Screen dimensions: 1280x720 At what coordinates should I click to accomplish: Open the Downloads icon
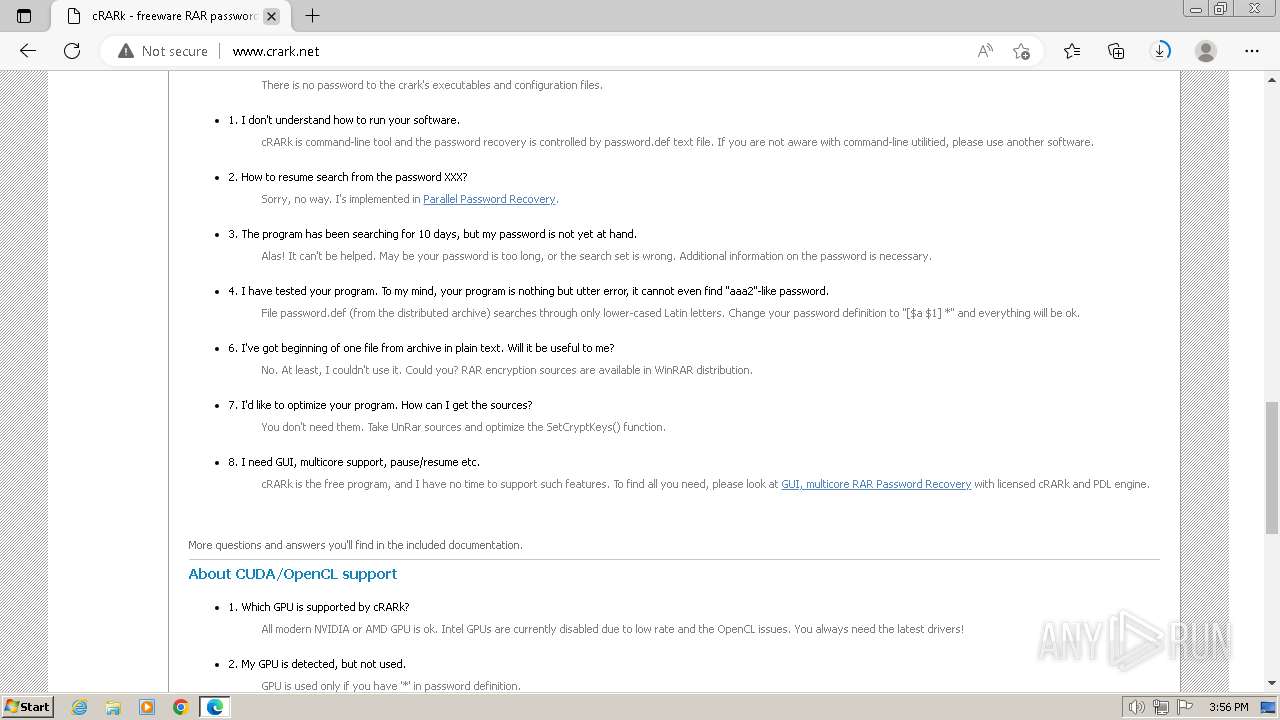point(1161,51)
